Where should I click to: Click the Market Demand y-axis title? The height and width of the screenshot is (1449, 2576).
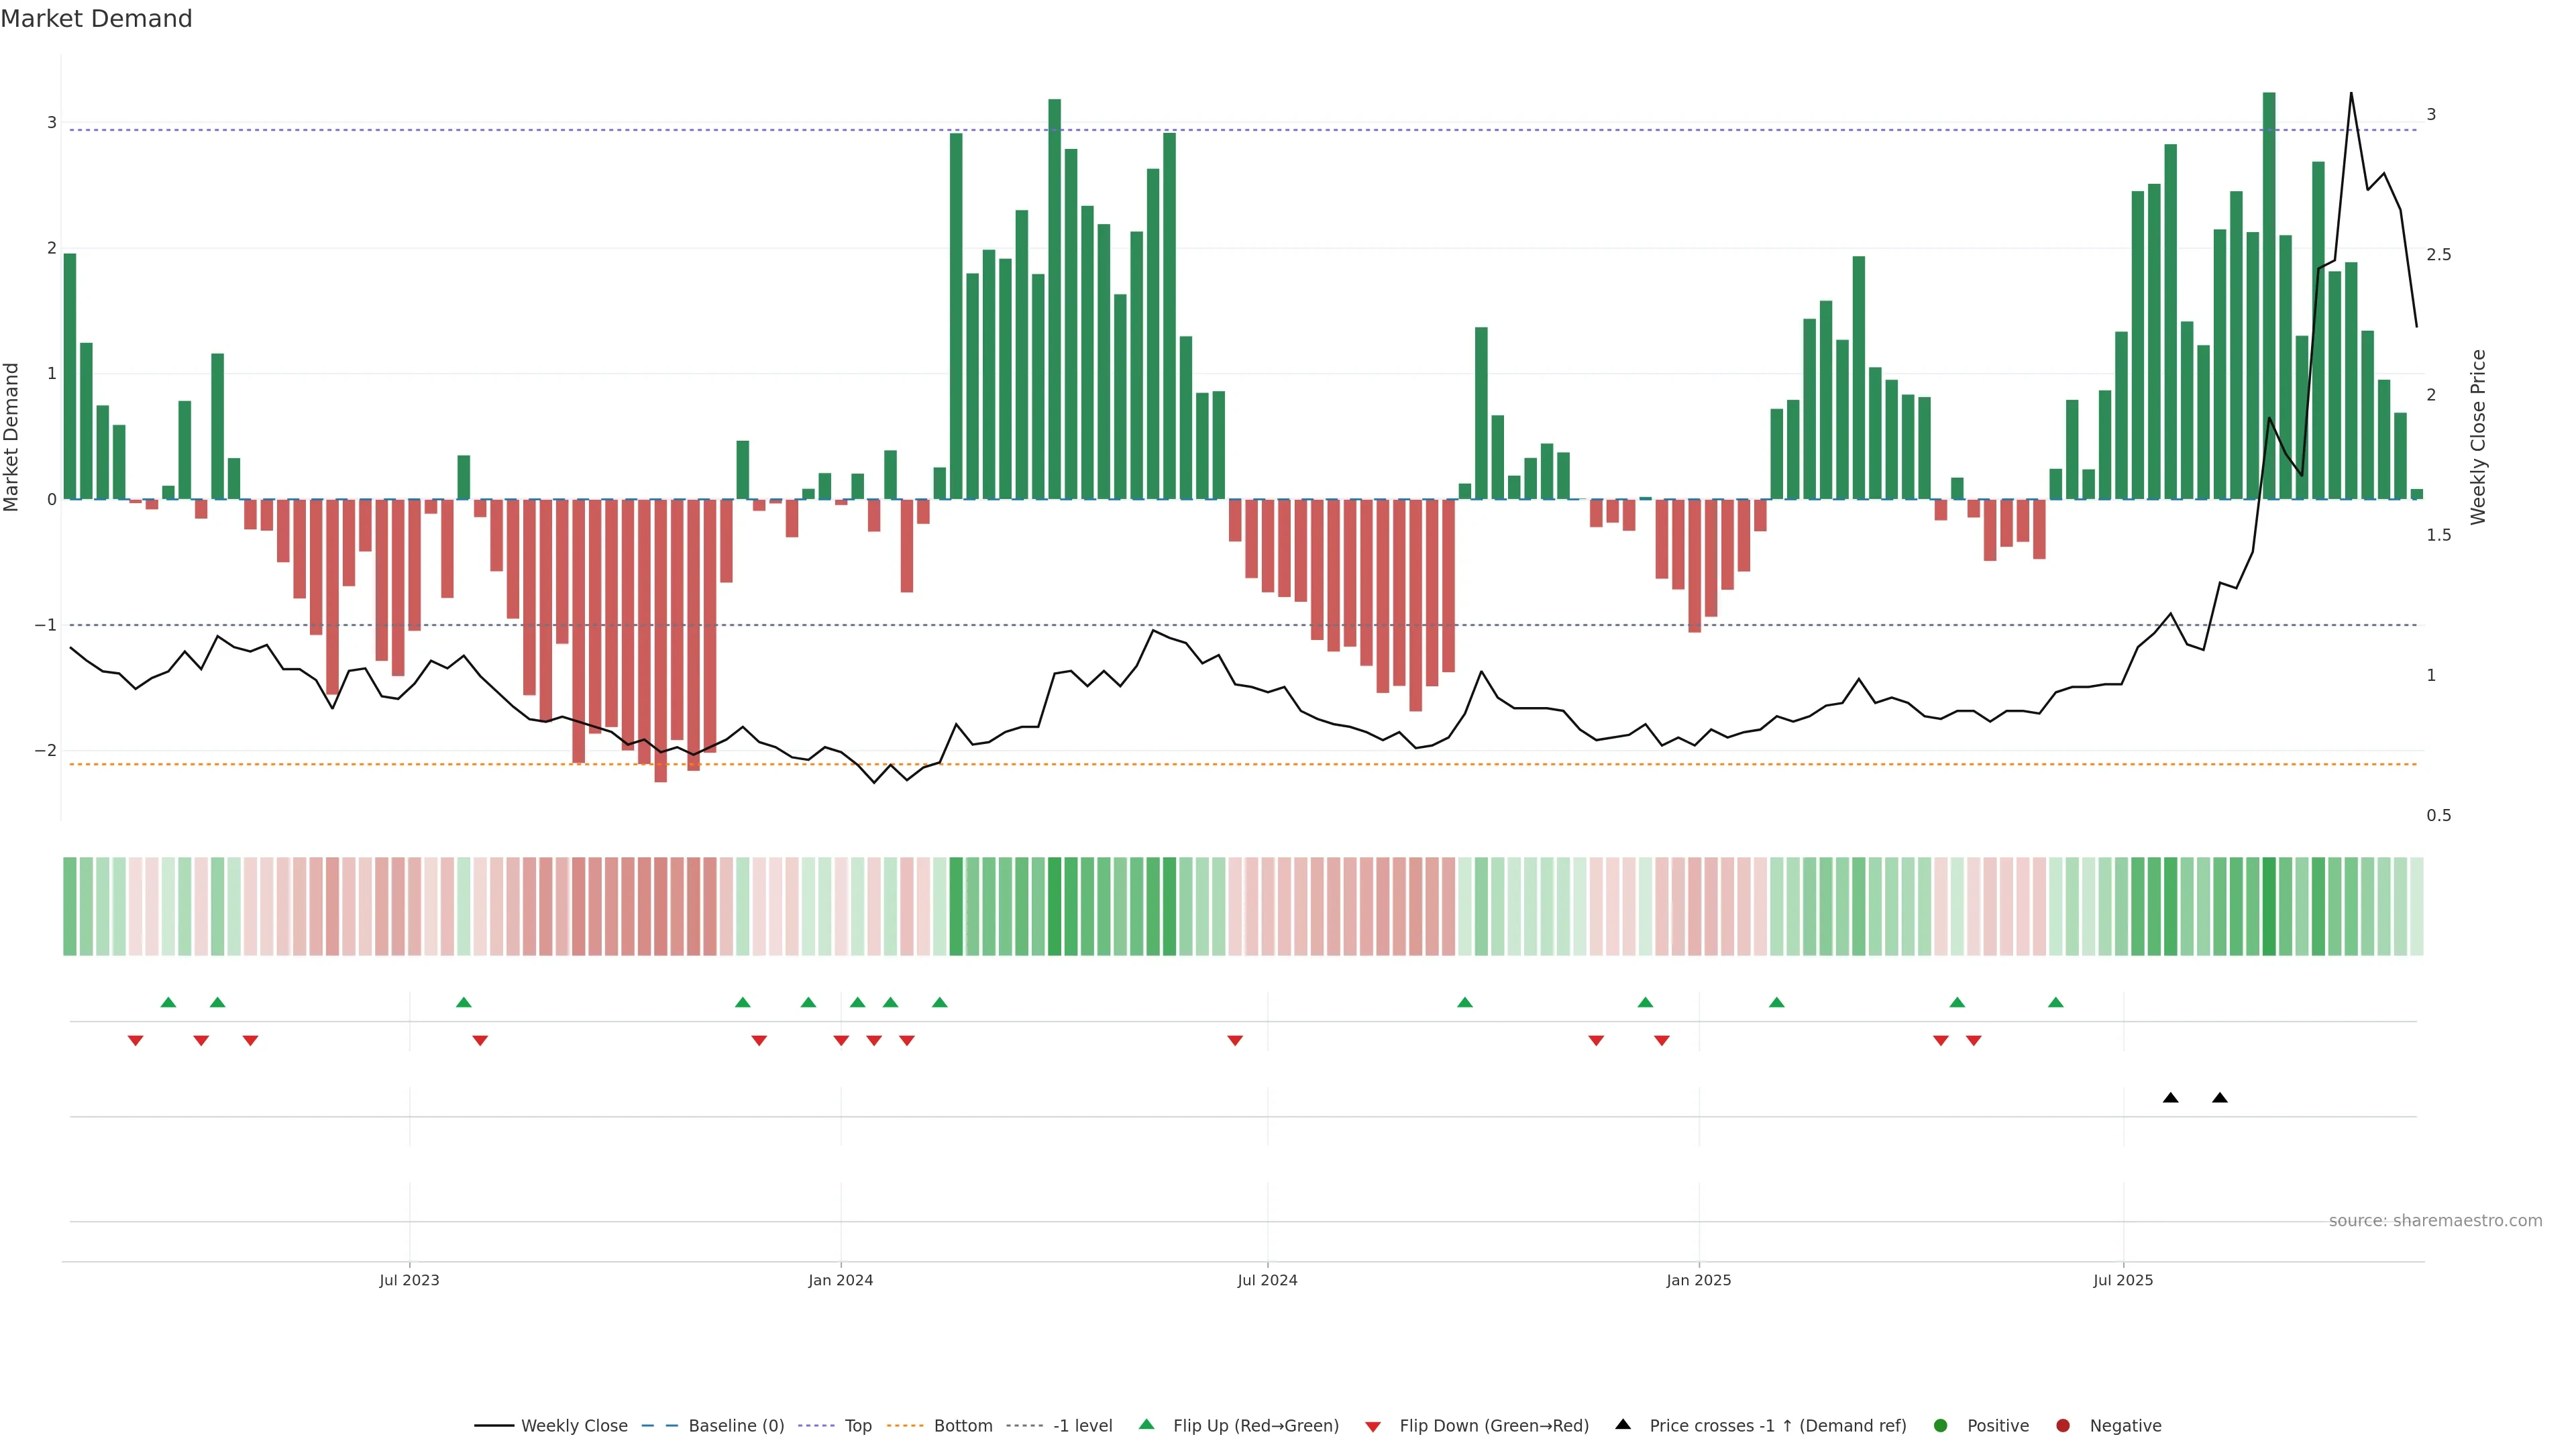(12, 437)
